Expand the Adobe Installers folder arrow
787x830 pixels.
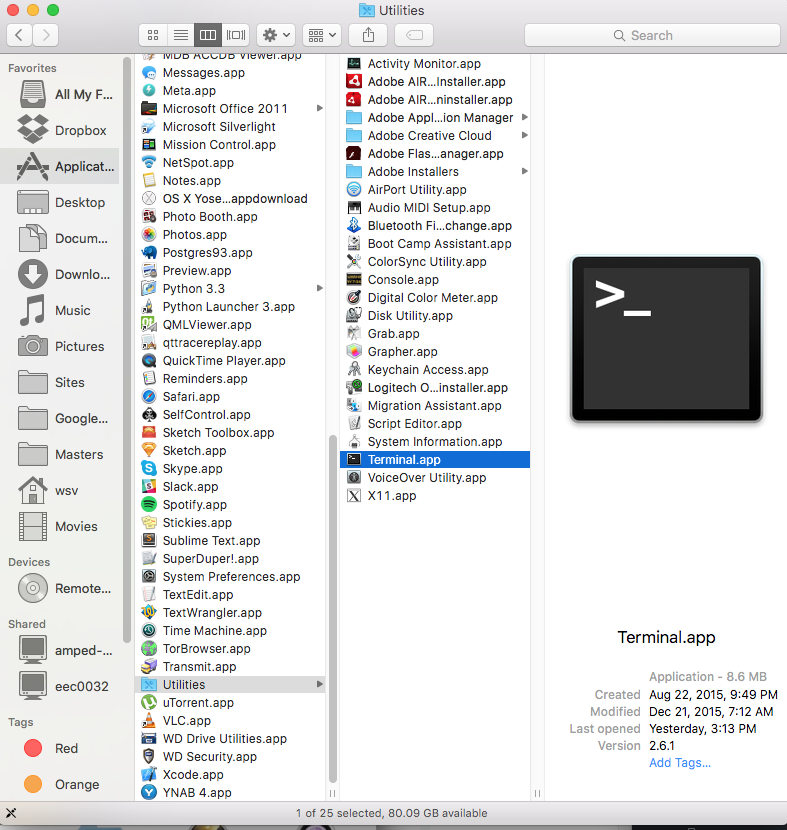tap(524, 172)
